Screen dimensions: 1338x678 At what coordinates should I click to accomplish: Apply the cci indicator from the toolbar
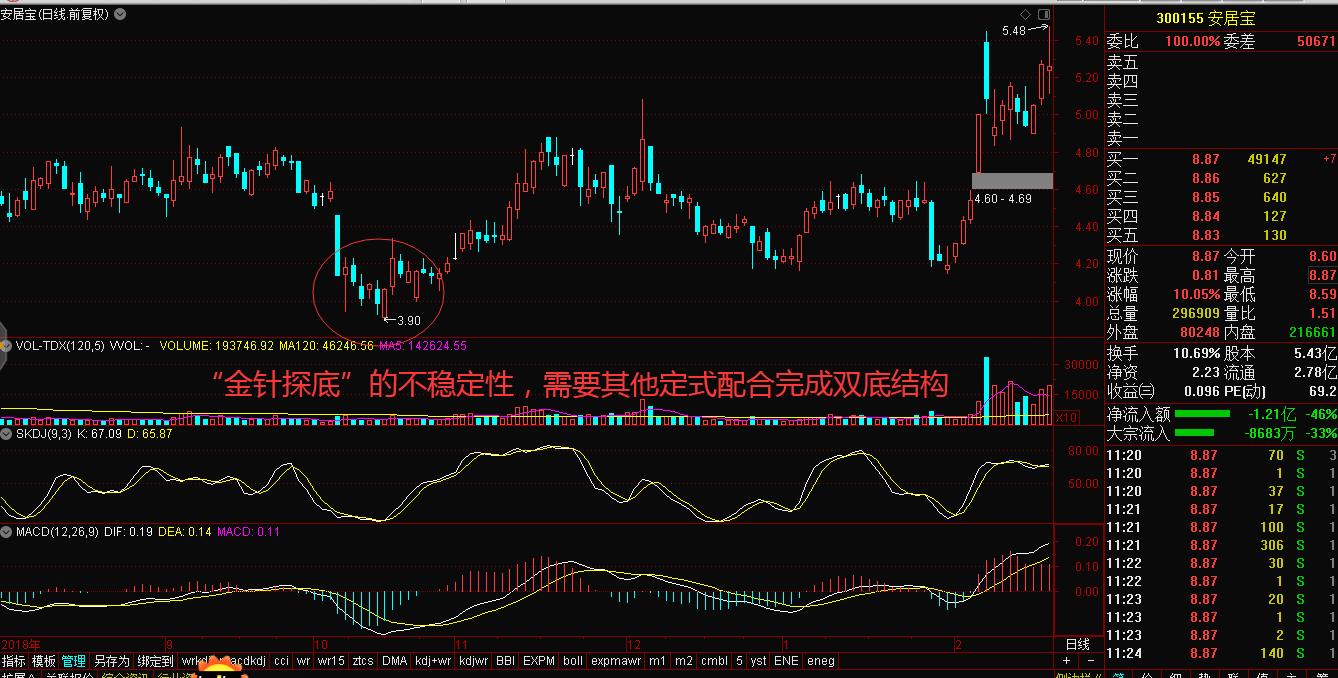coord(281,661)
